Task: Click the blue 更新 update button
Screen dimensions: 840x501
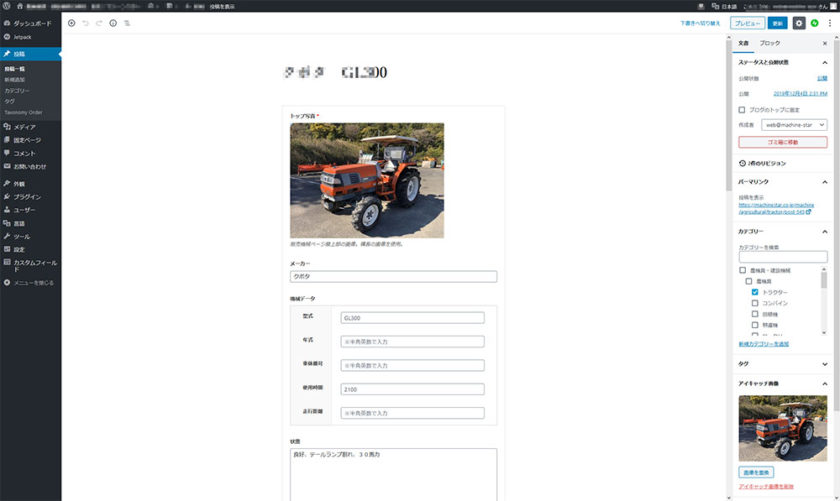Action: 777,23
